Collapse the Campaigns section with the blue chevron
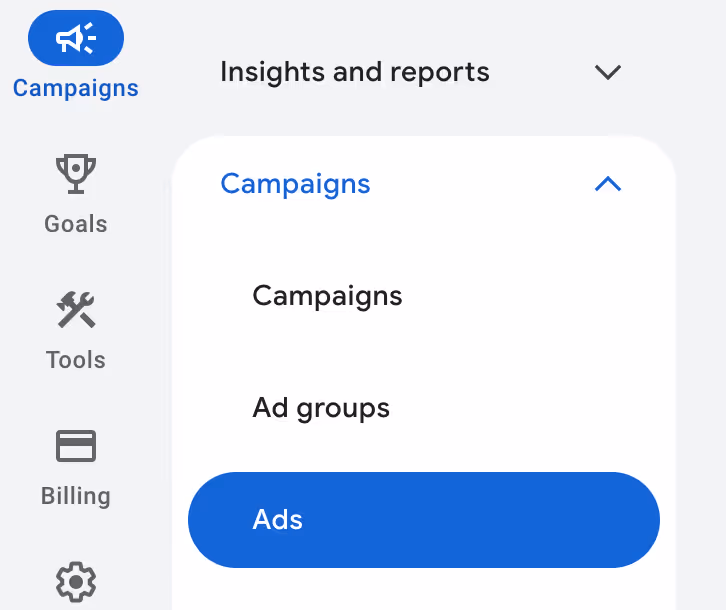 [607, 184]
